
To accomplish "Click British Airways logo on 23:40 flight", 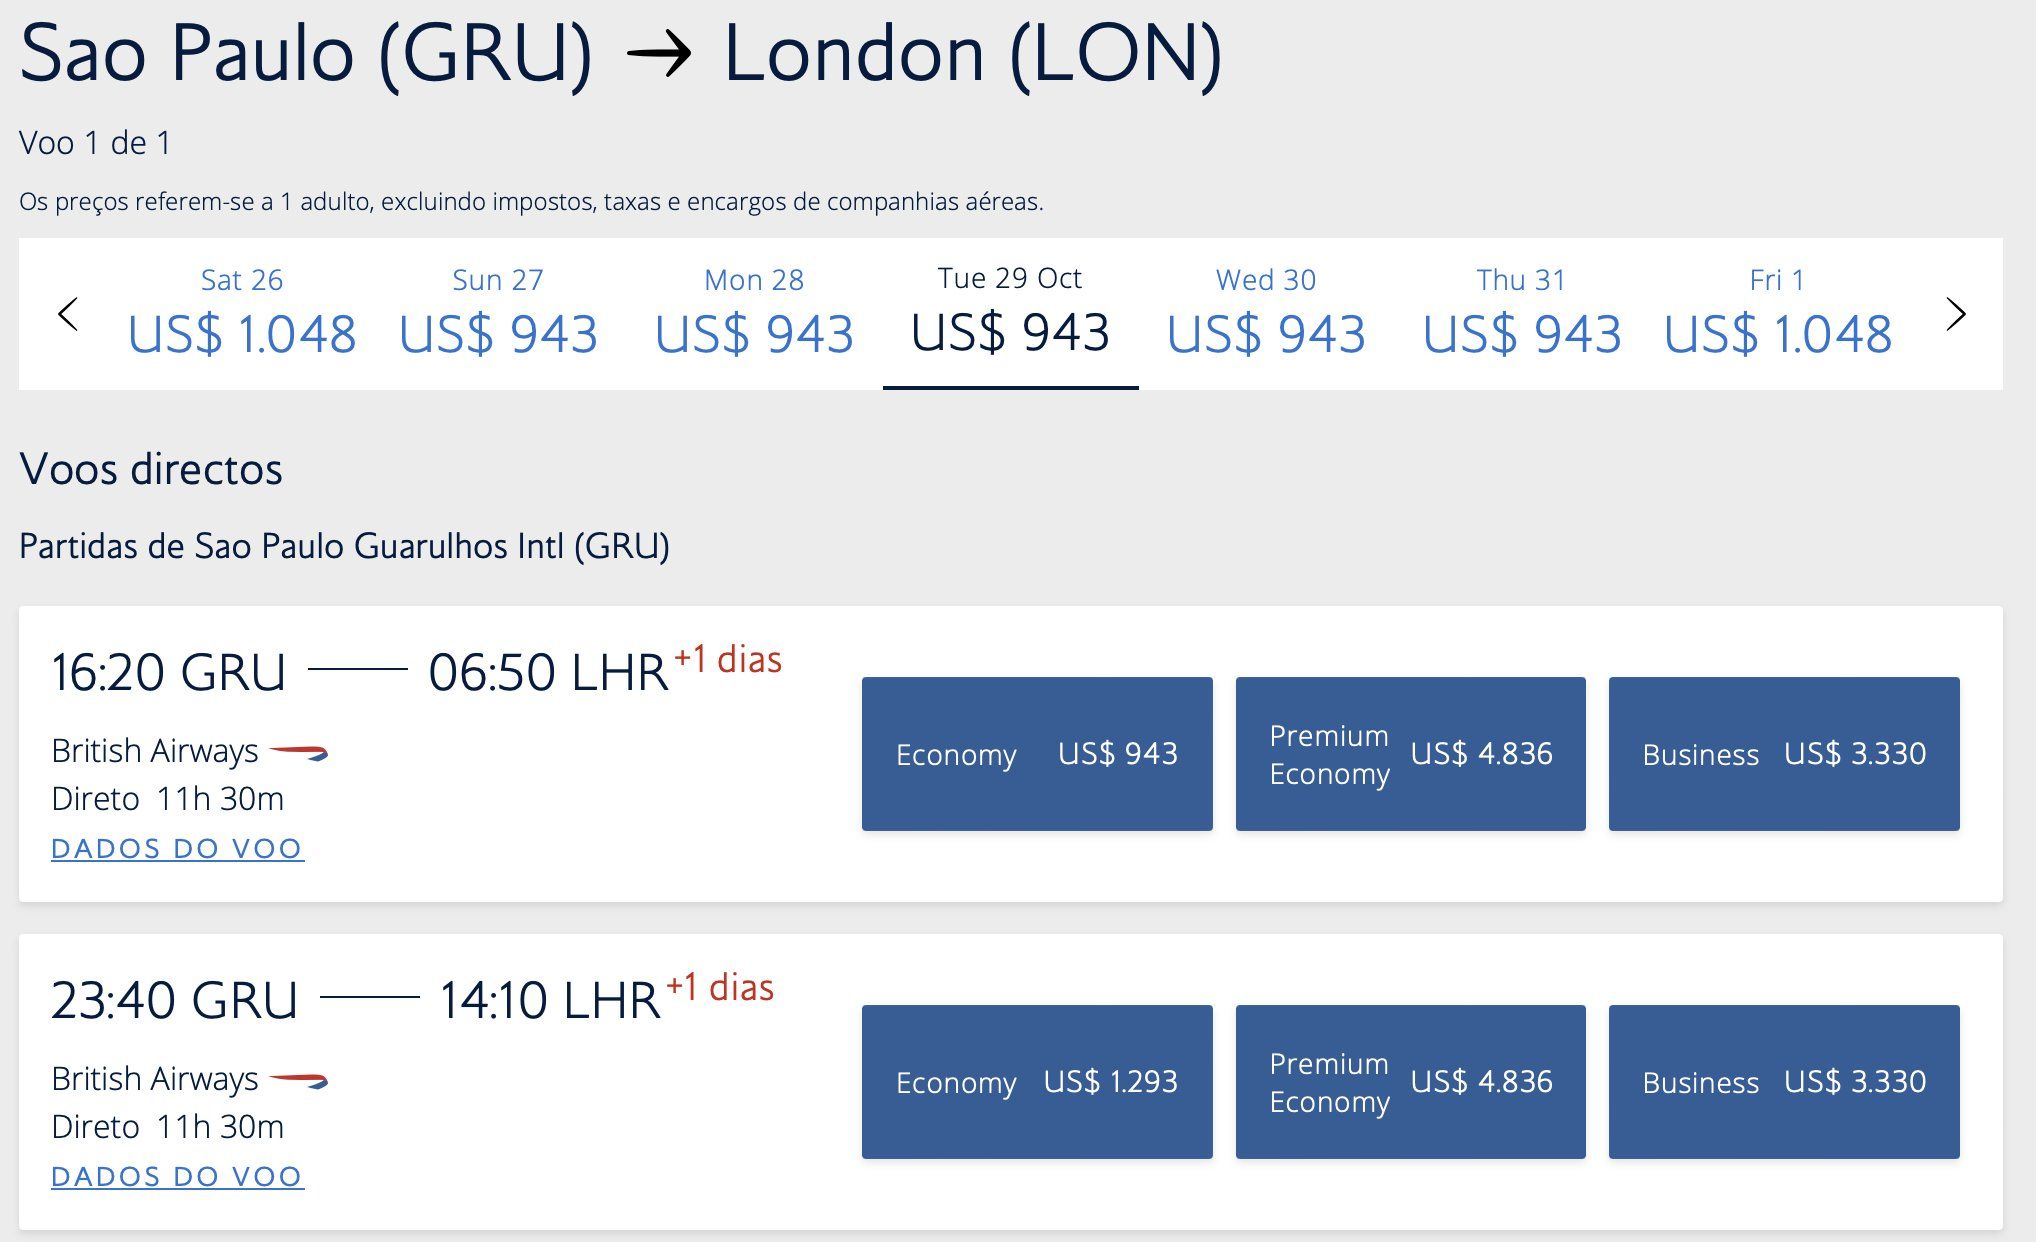I will (299, 1080).
